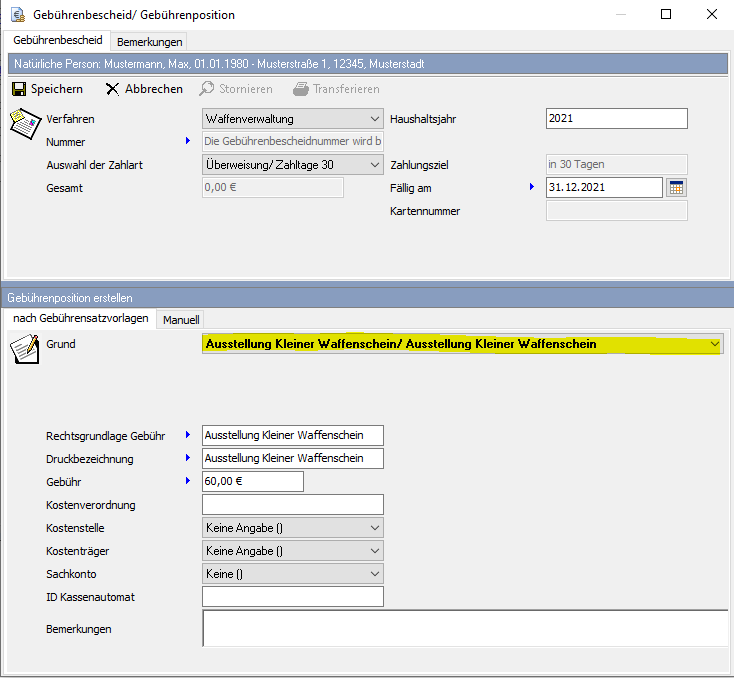Image resolution: width=734 pixels, height=678 pixels.
Task: Click the blue arrow beside Rechtsgrundlage Gebühr
Action: pyautogui.click(x=187, y=436)
